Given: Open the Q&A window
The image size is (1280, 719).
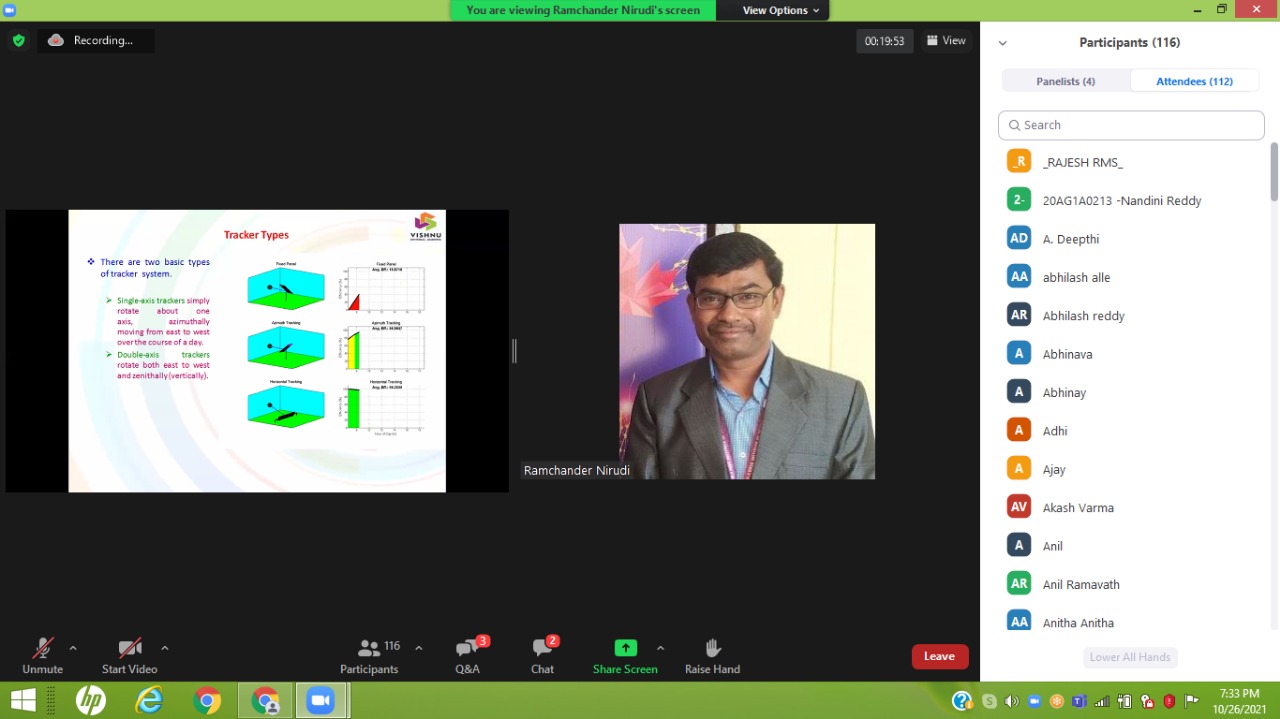Looking at the screenshot, I should tap(467, 656).
